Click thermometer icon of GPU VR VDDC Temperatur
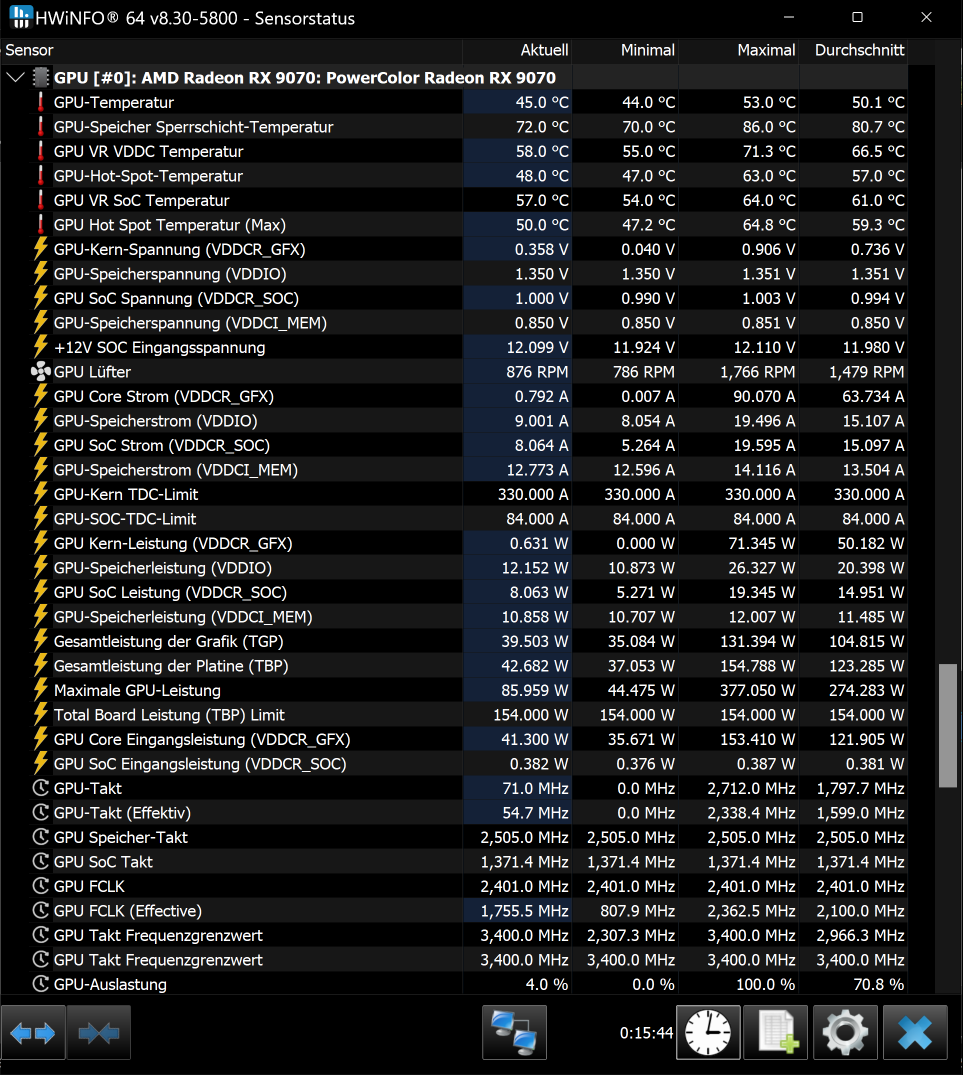The height and width of the screenshot is (1075, 963). coord(40,151)
